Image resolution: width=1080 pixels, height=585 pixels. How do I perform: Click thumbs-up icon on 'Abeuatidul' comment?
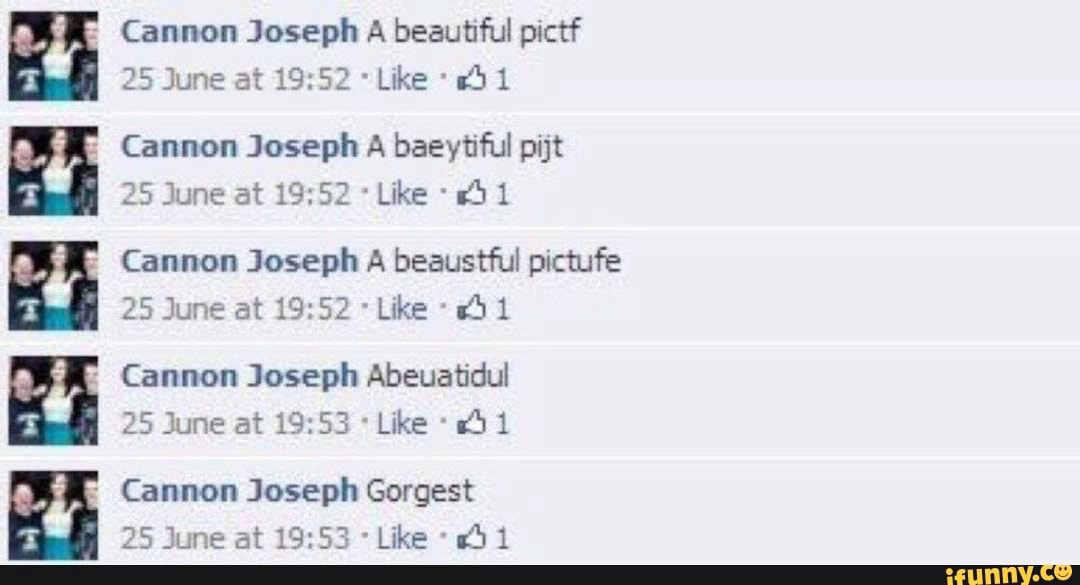472,424
